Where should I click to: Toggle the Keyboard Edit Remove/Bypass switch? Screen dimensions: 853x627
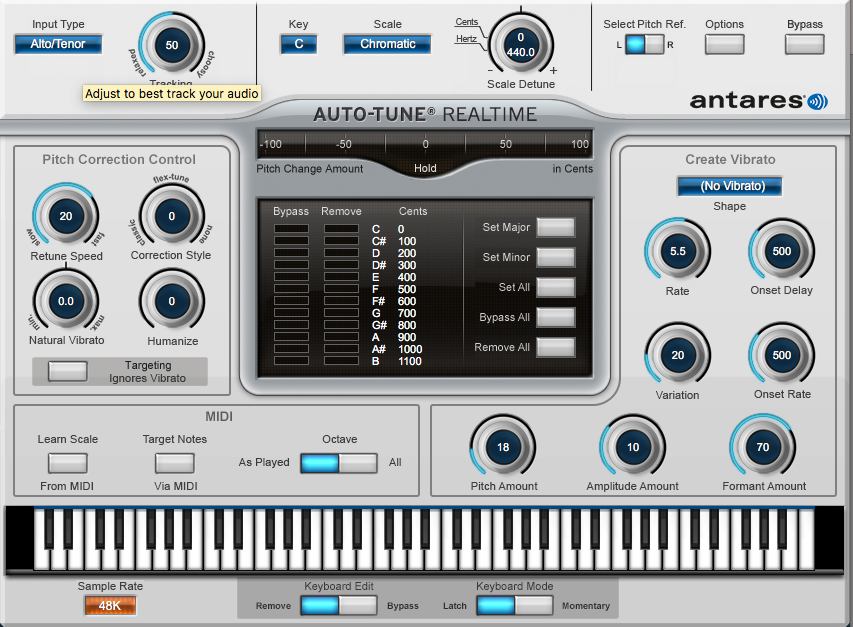(x=339, y=605)
